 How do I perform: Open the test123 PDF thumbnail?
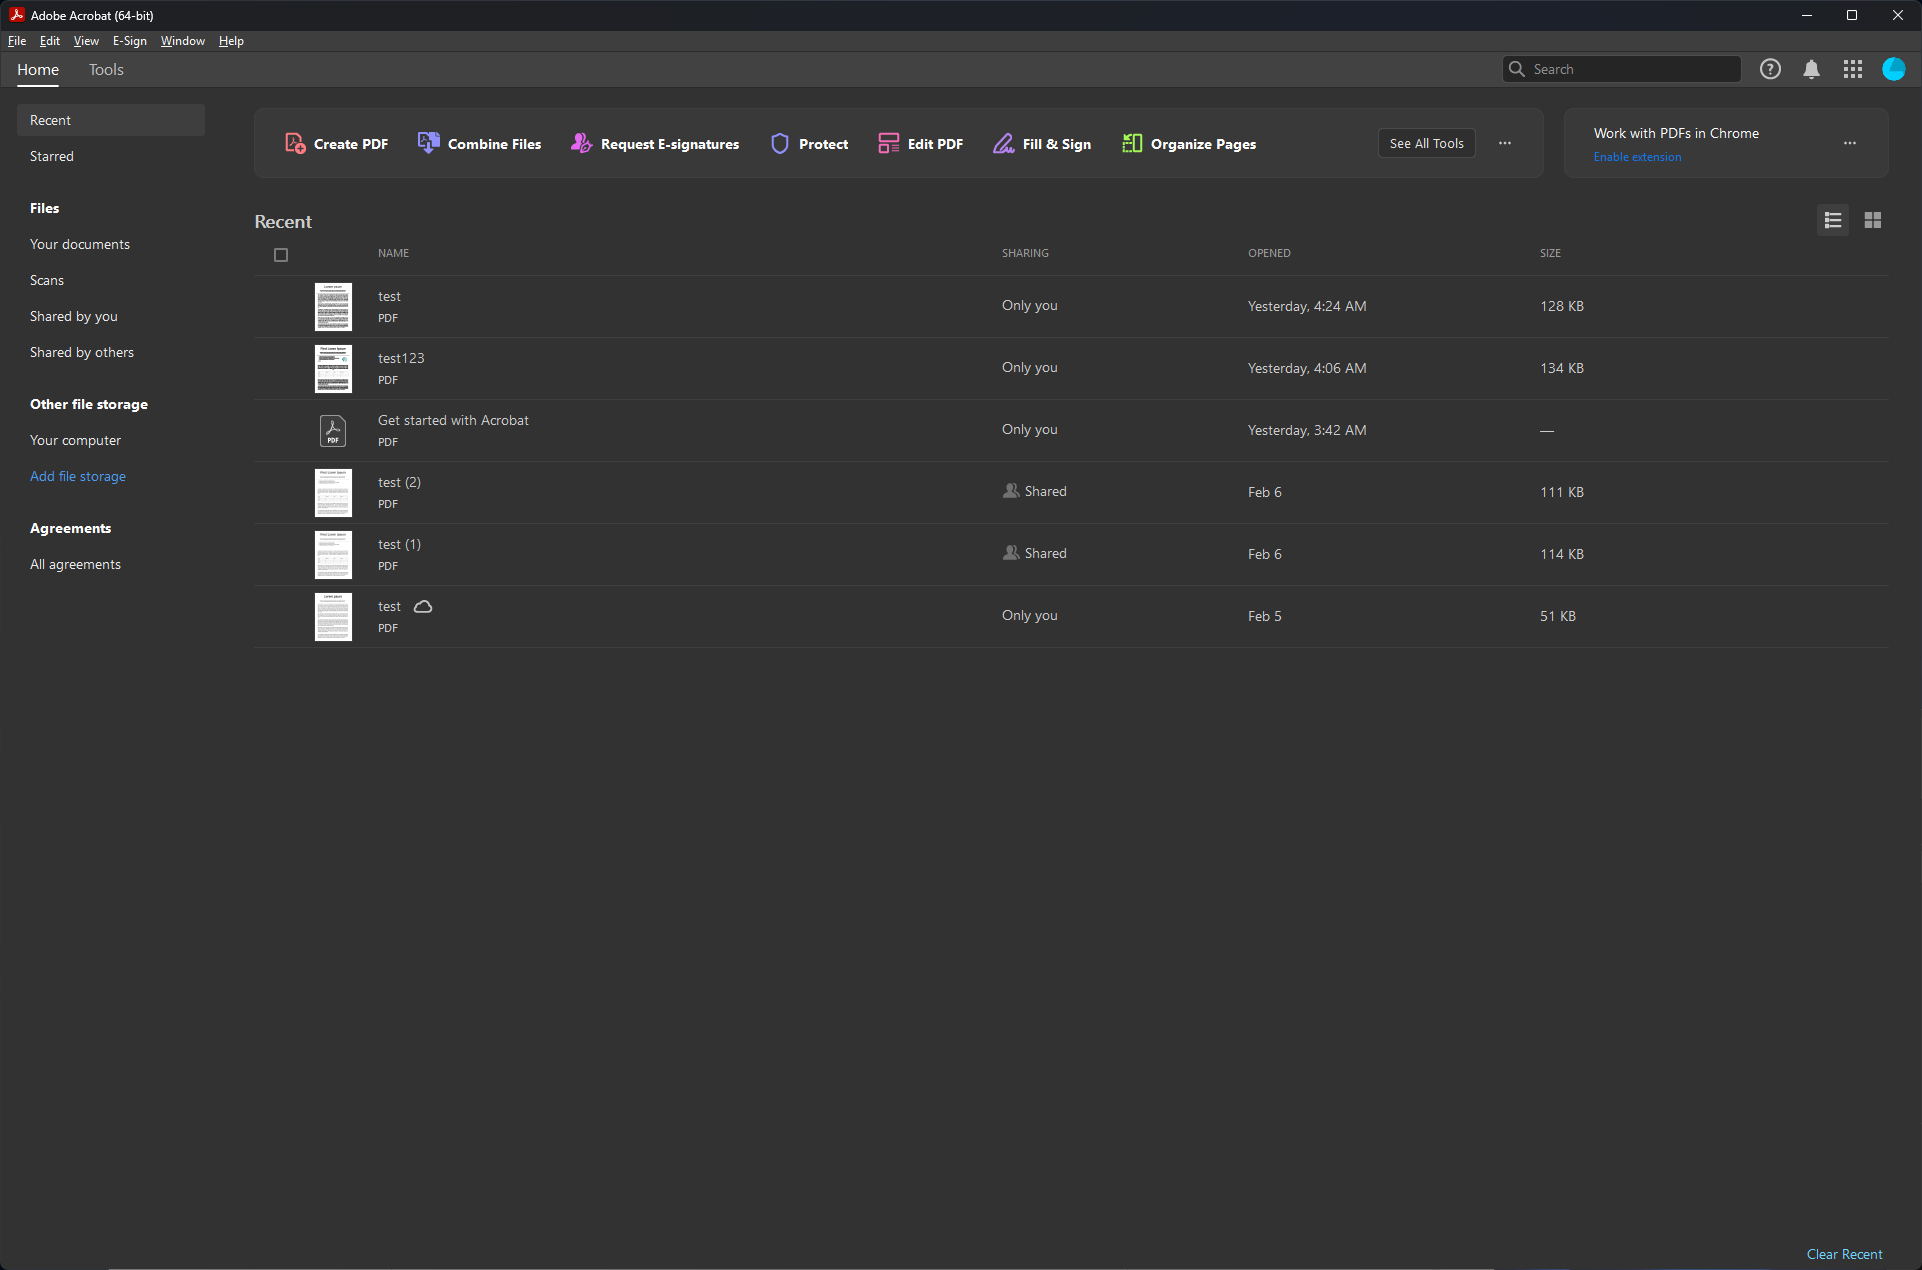333,368
